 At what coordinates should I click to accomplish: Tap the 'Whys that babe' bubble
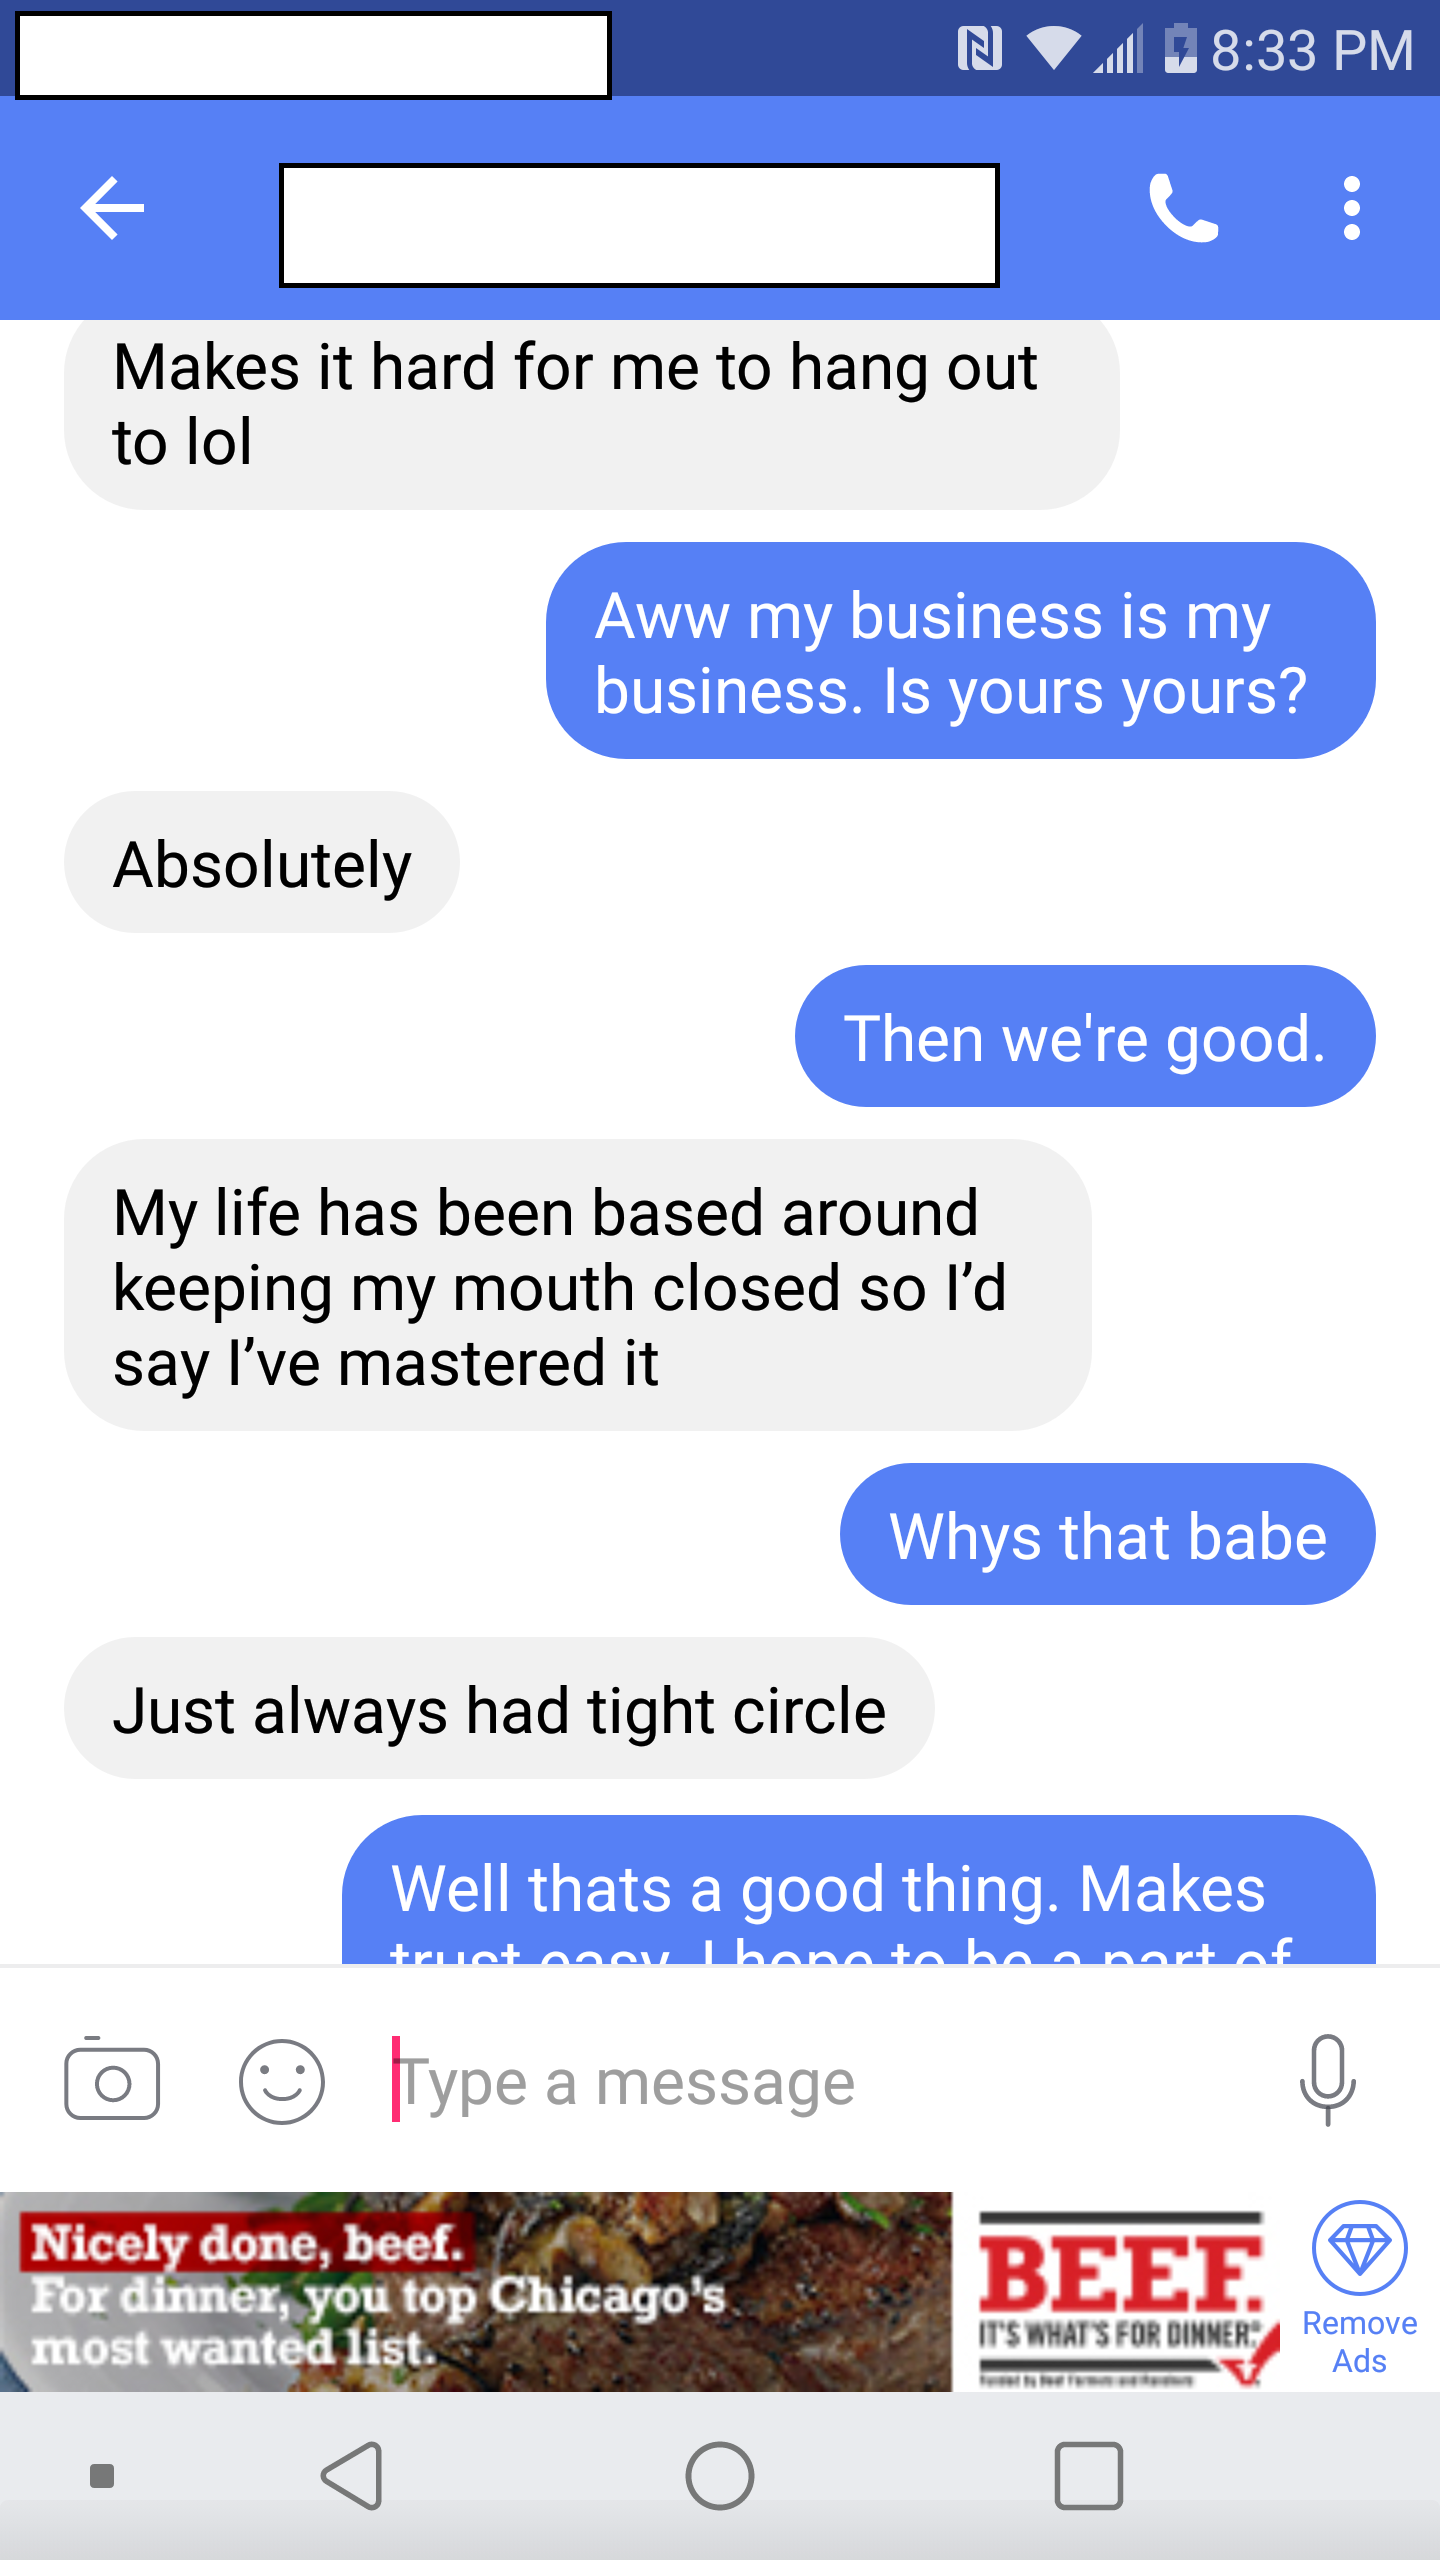coord(1108,1534)
